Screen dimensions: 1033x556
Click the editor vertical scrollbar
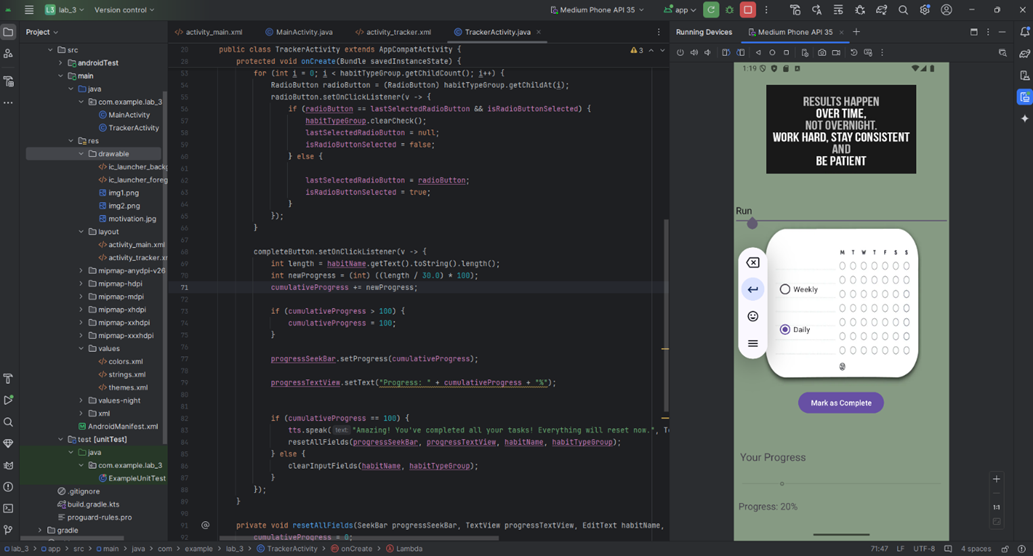click(665, 315)
